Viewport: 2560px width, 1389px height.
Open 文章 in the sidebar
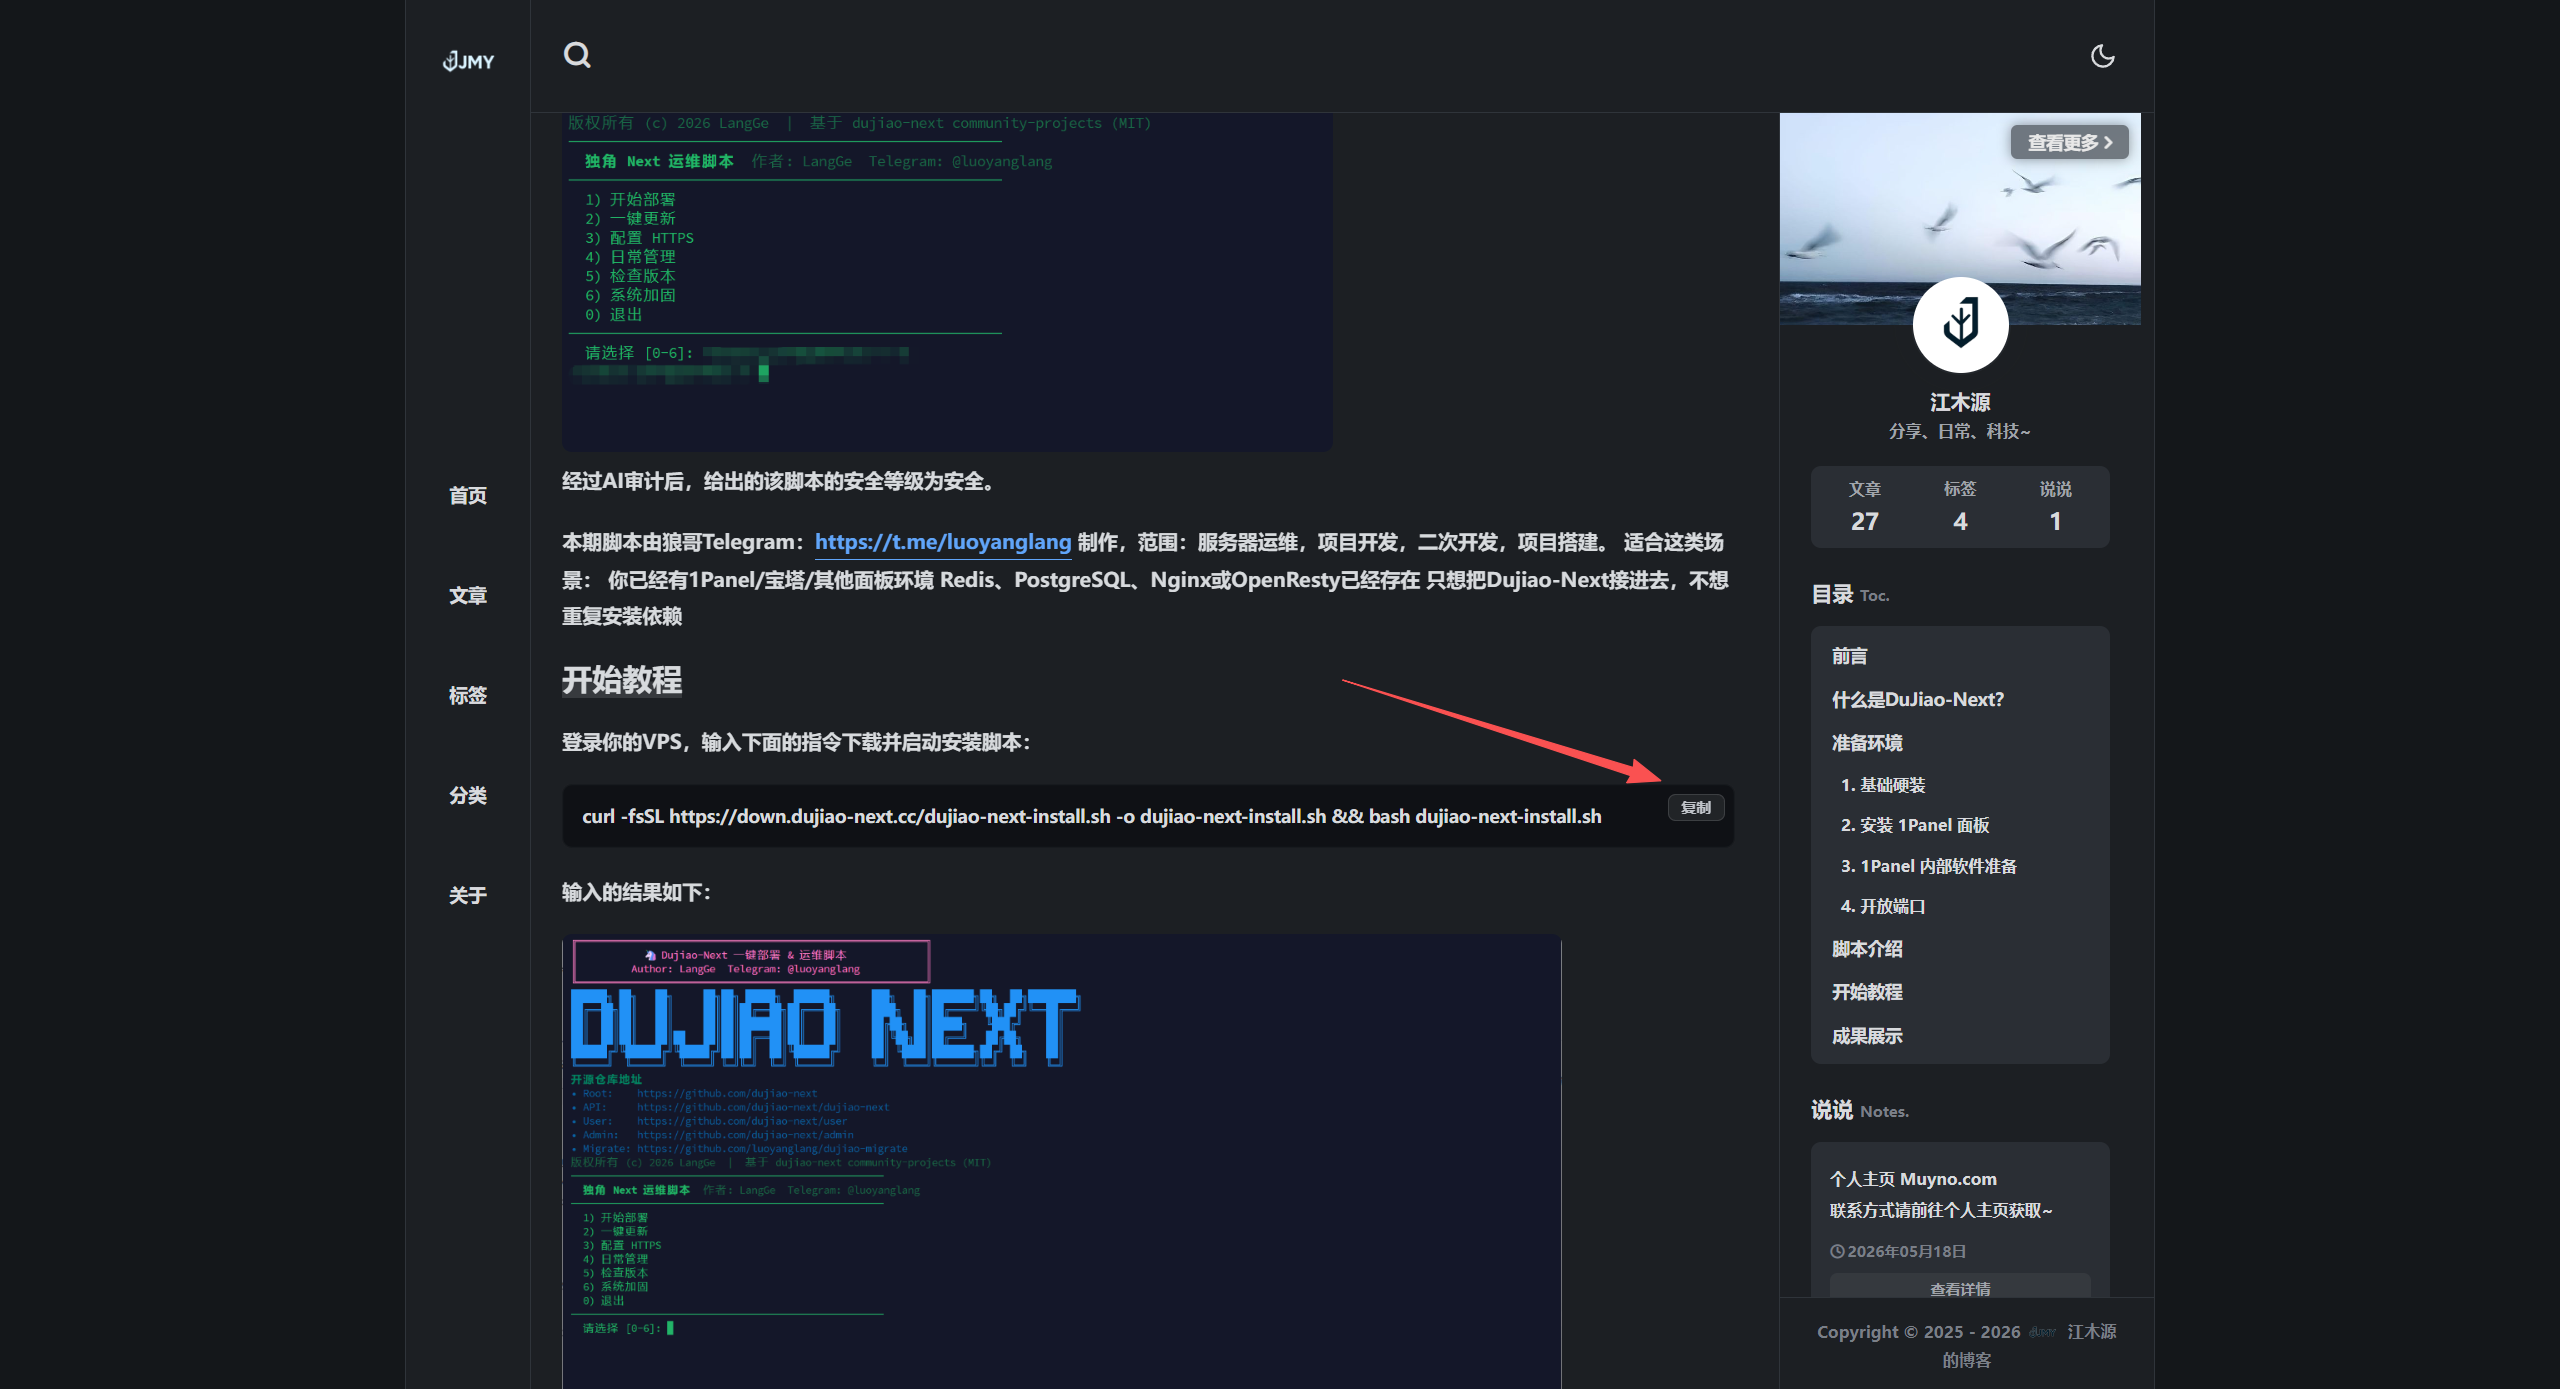point(467,595)
